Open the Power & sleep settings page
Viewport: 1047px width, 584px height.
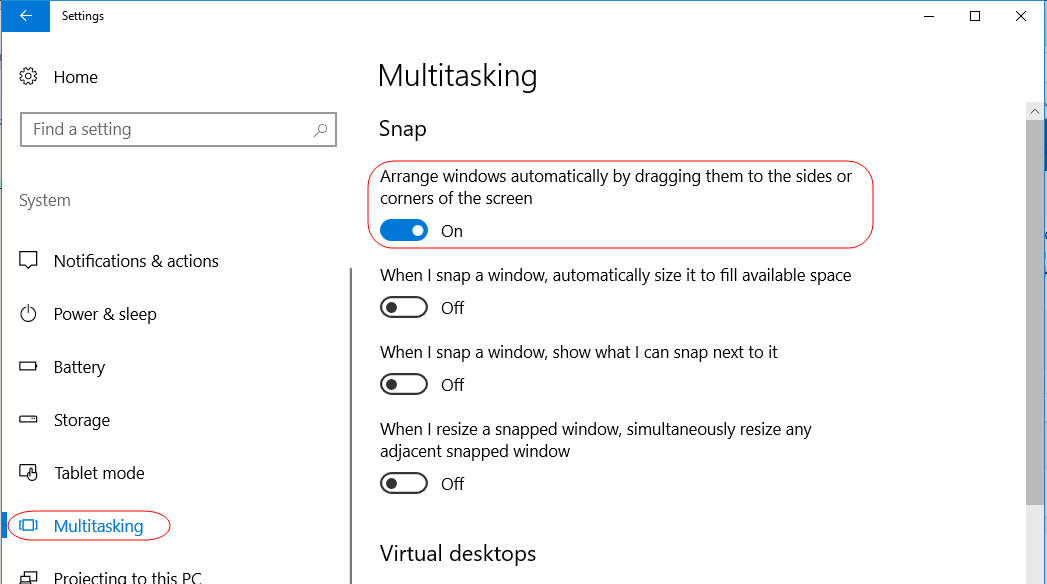tap(104, 313)
